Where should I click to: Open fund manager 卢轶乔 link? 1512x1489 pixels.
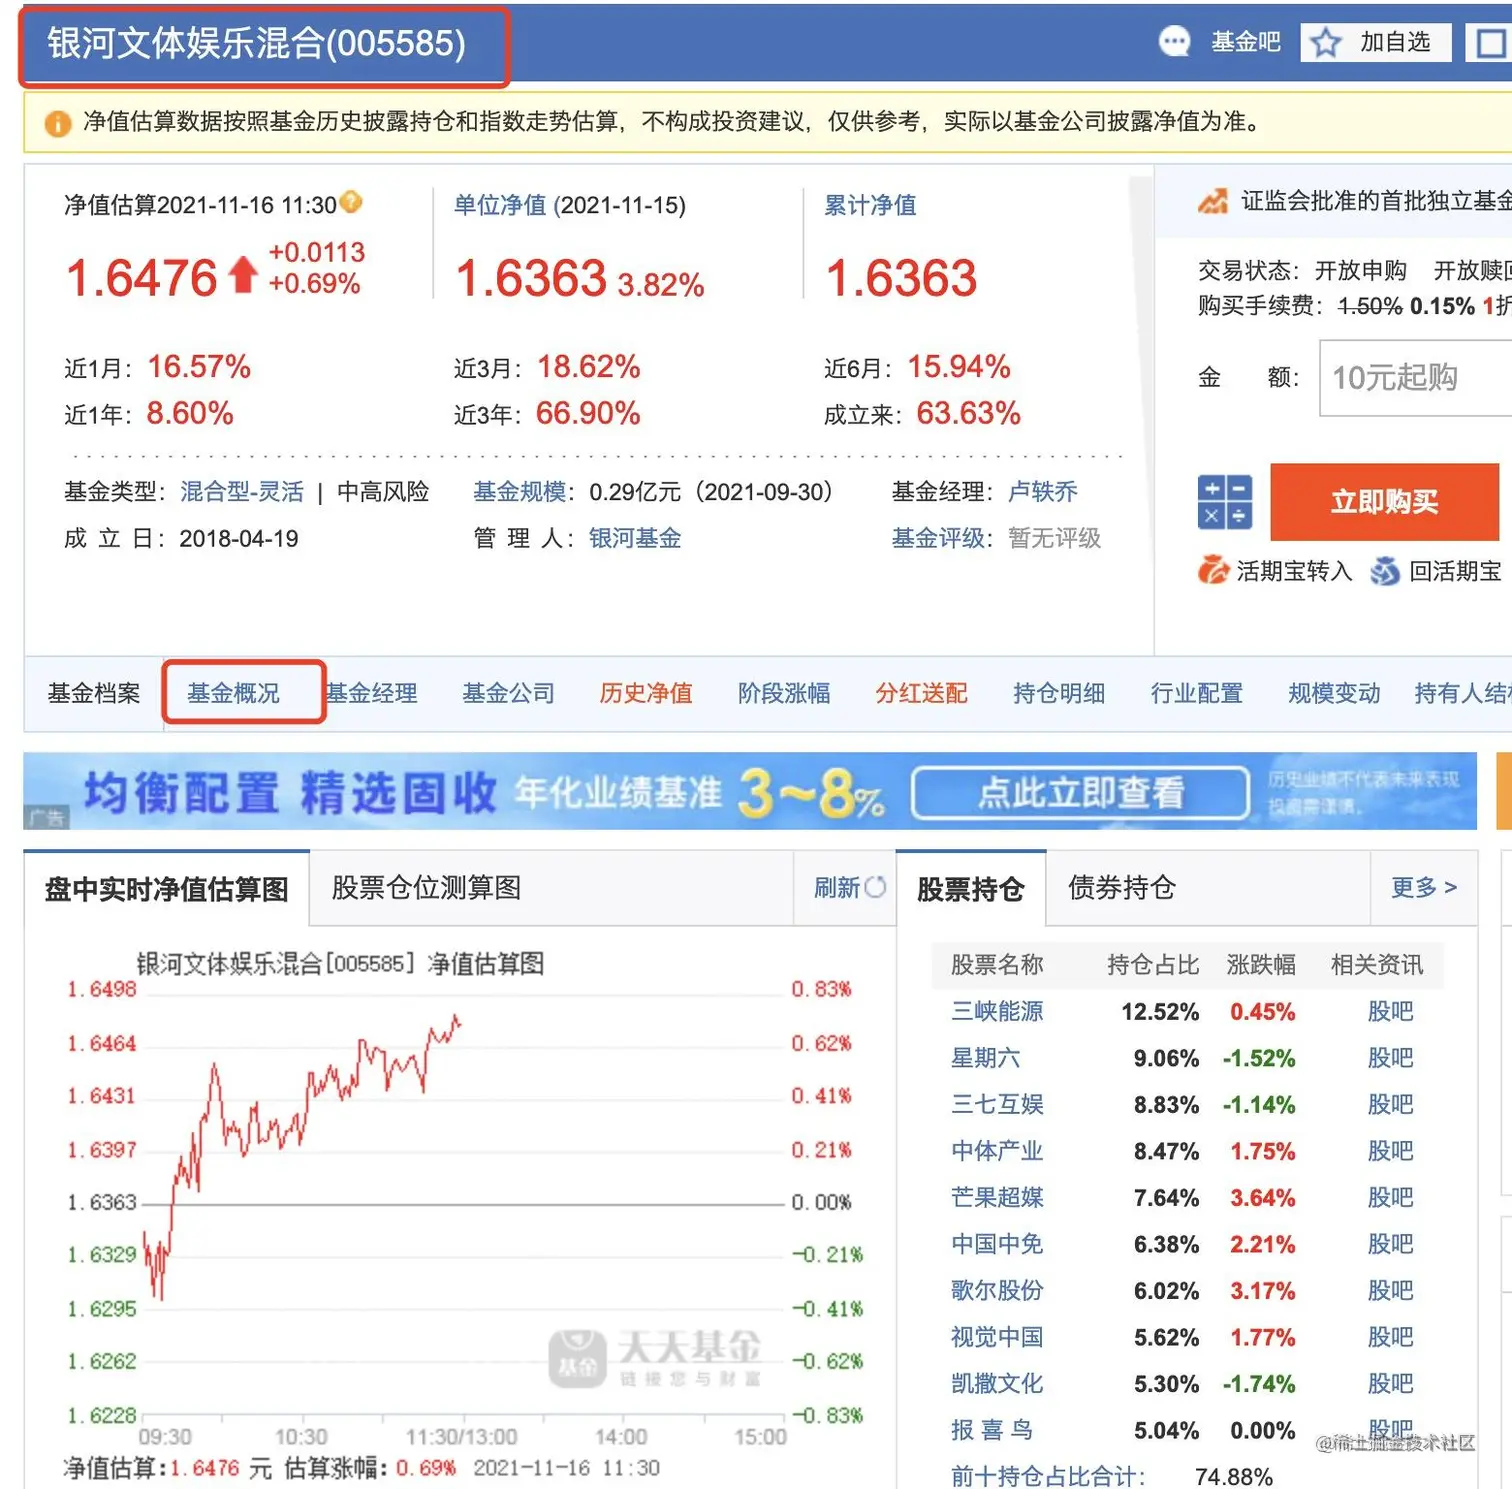click(1044, 491)
